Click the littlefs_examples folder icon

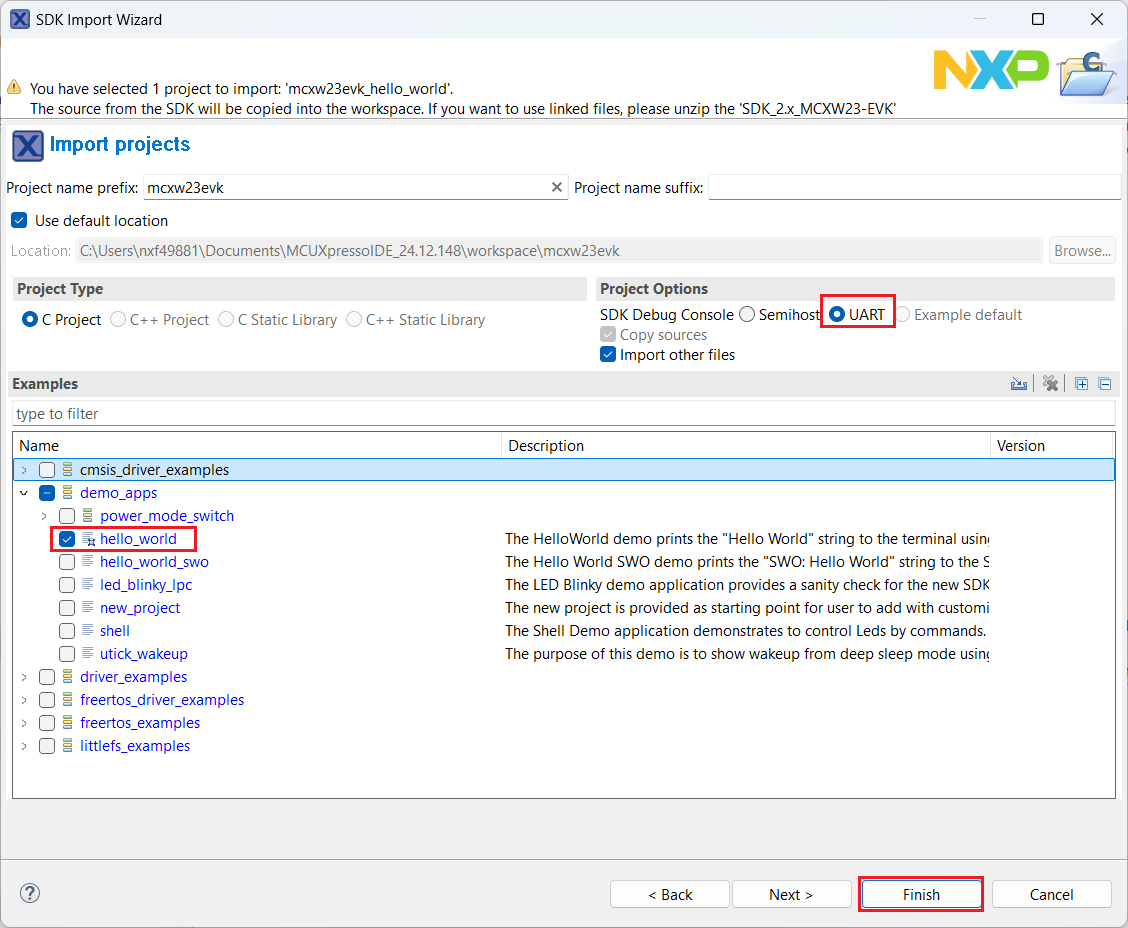click(68, 746)
